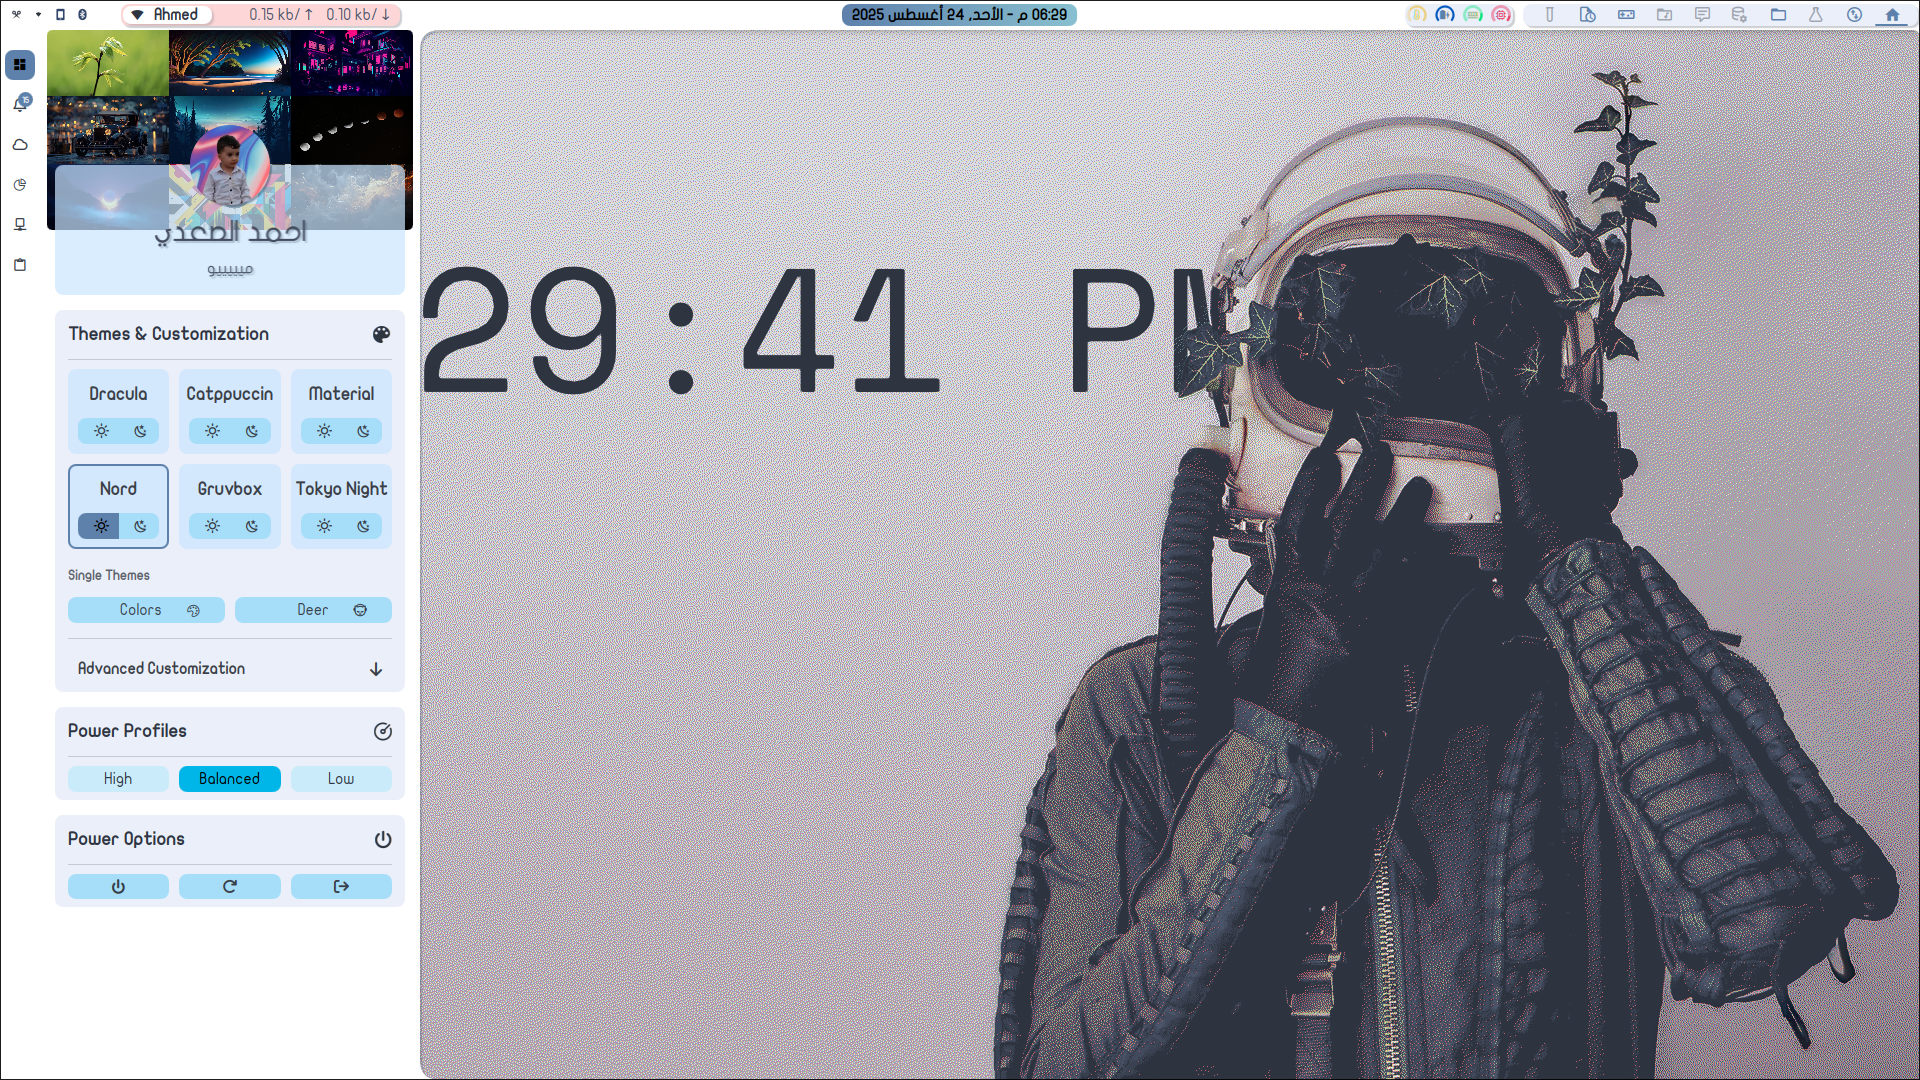Click the reboot button in Power Options
1920x1080 pixels.
(x=230, y=887)
